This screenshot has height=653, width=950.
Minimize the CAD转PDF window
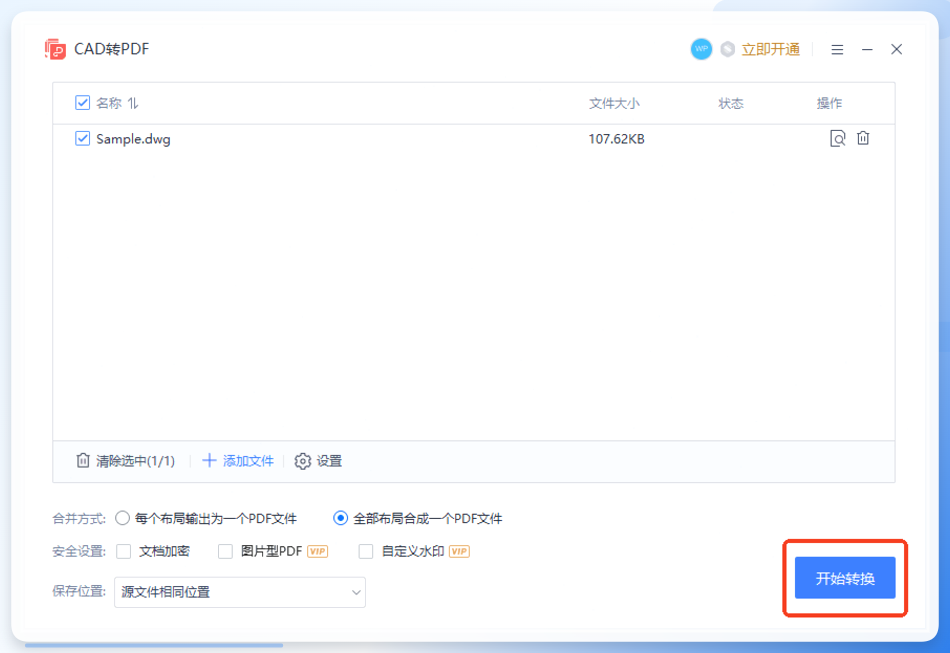[x=867, y=50]
